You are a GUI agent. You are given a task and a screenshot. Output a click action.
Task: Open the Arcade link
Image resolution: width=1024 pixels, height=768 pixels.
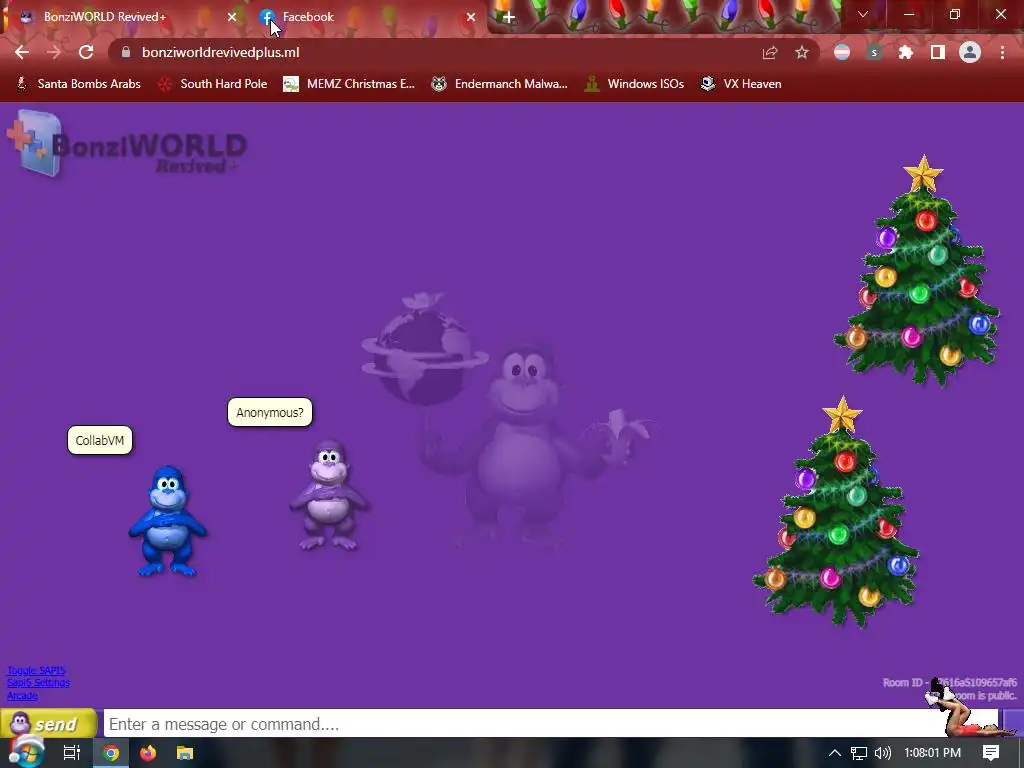click(22, 696)
